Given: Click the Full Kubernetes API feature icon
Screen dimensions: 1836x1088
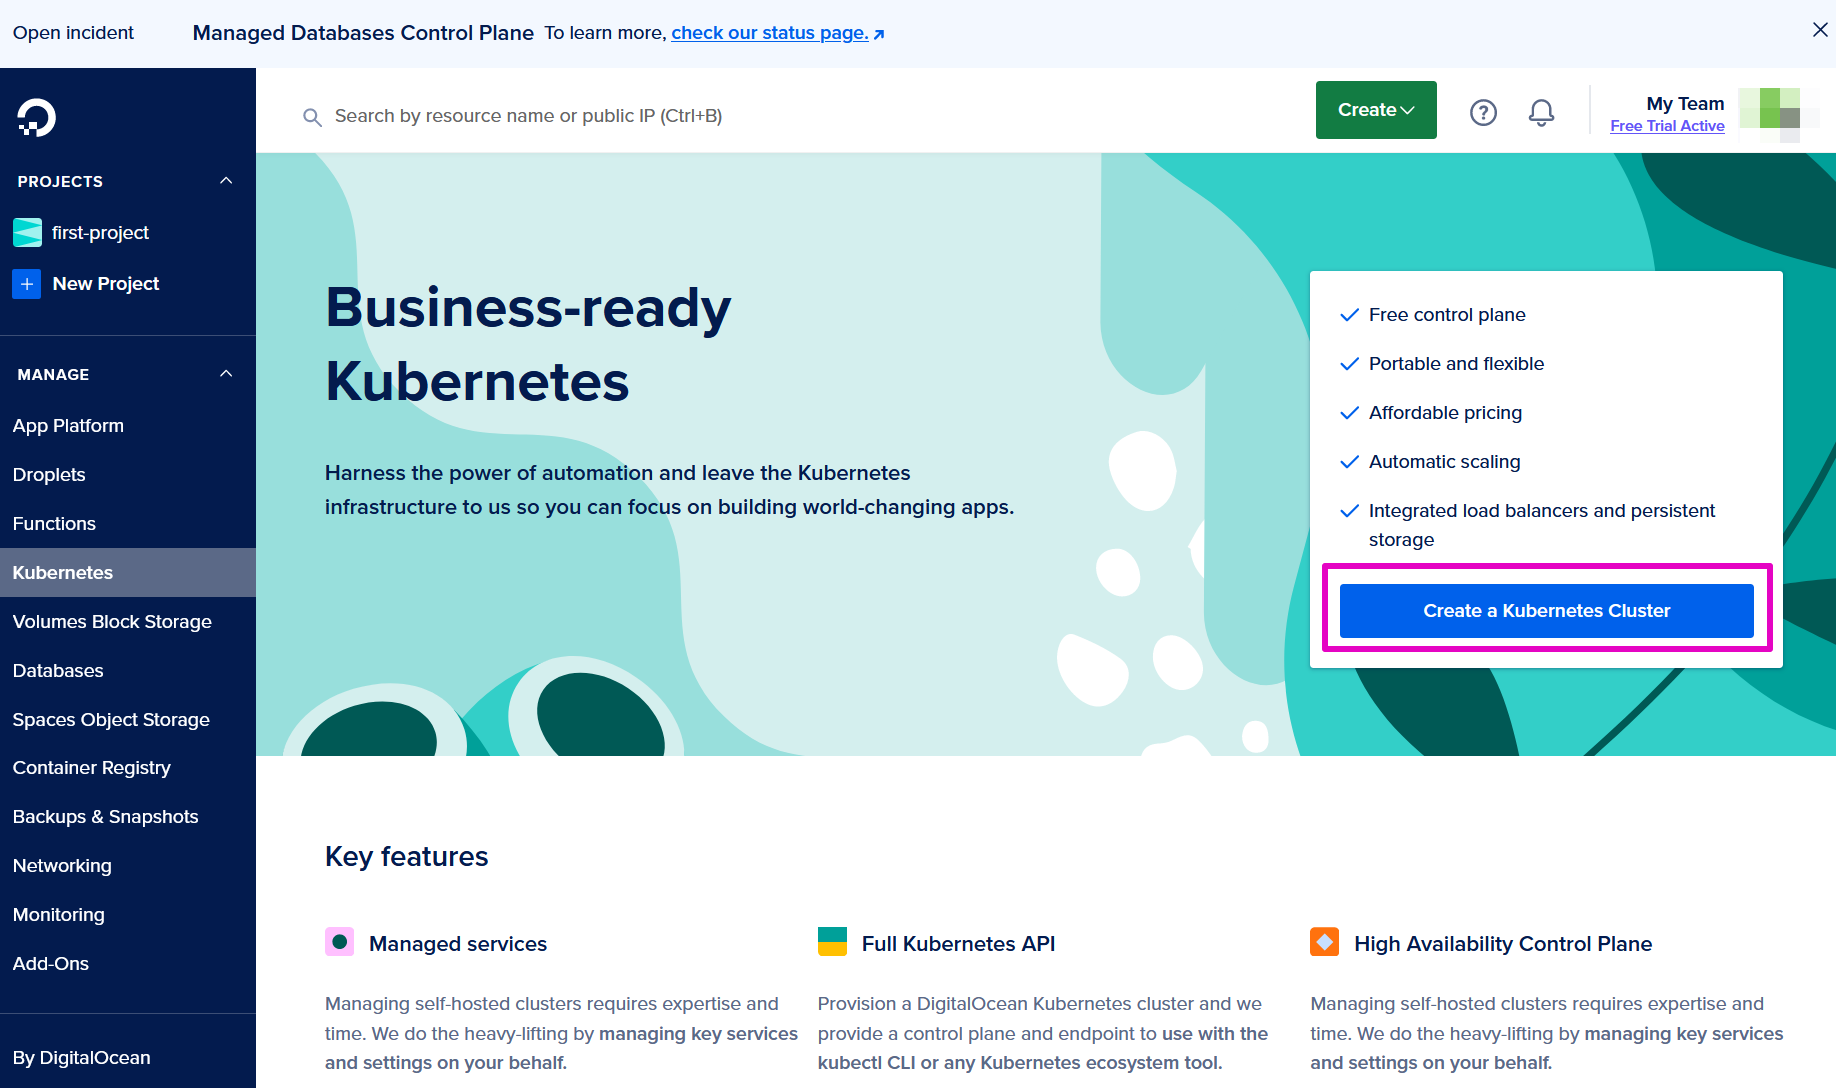Looking at the screenshot, I should (832, 942).
